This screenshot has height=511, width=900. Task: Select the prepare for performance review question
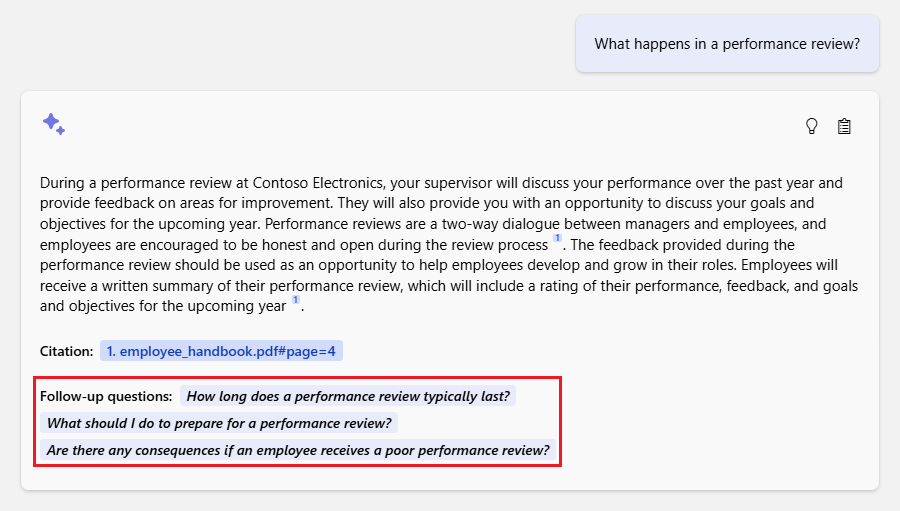pyautogui.click(x=219, y=423)
